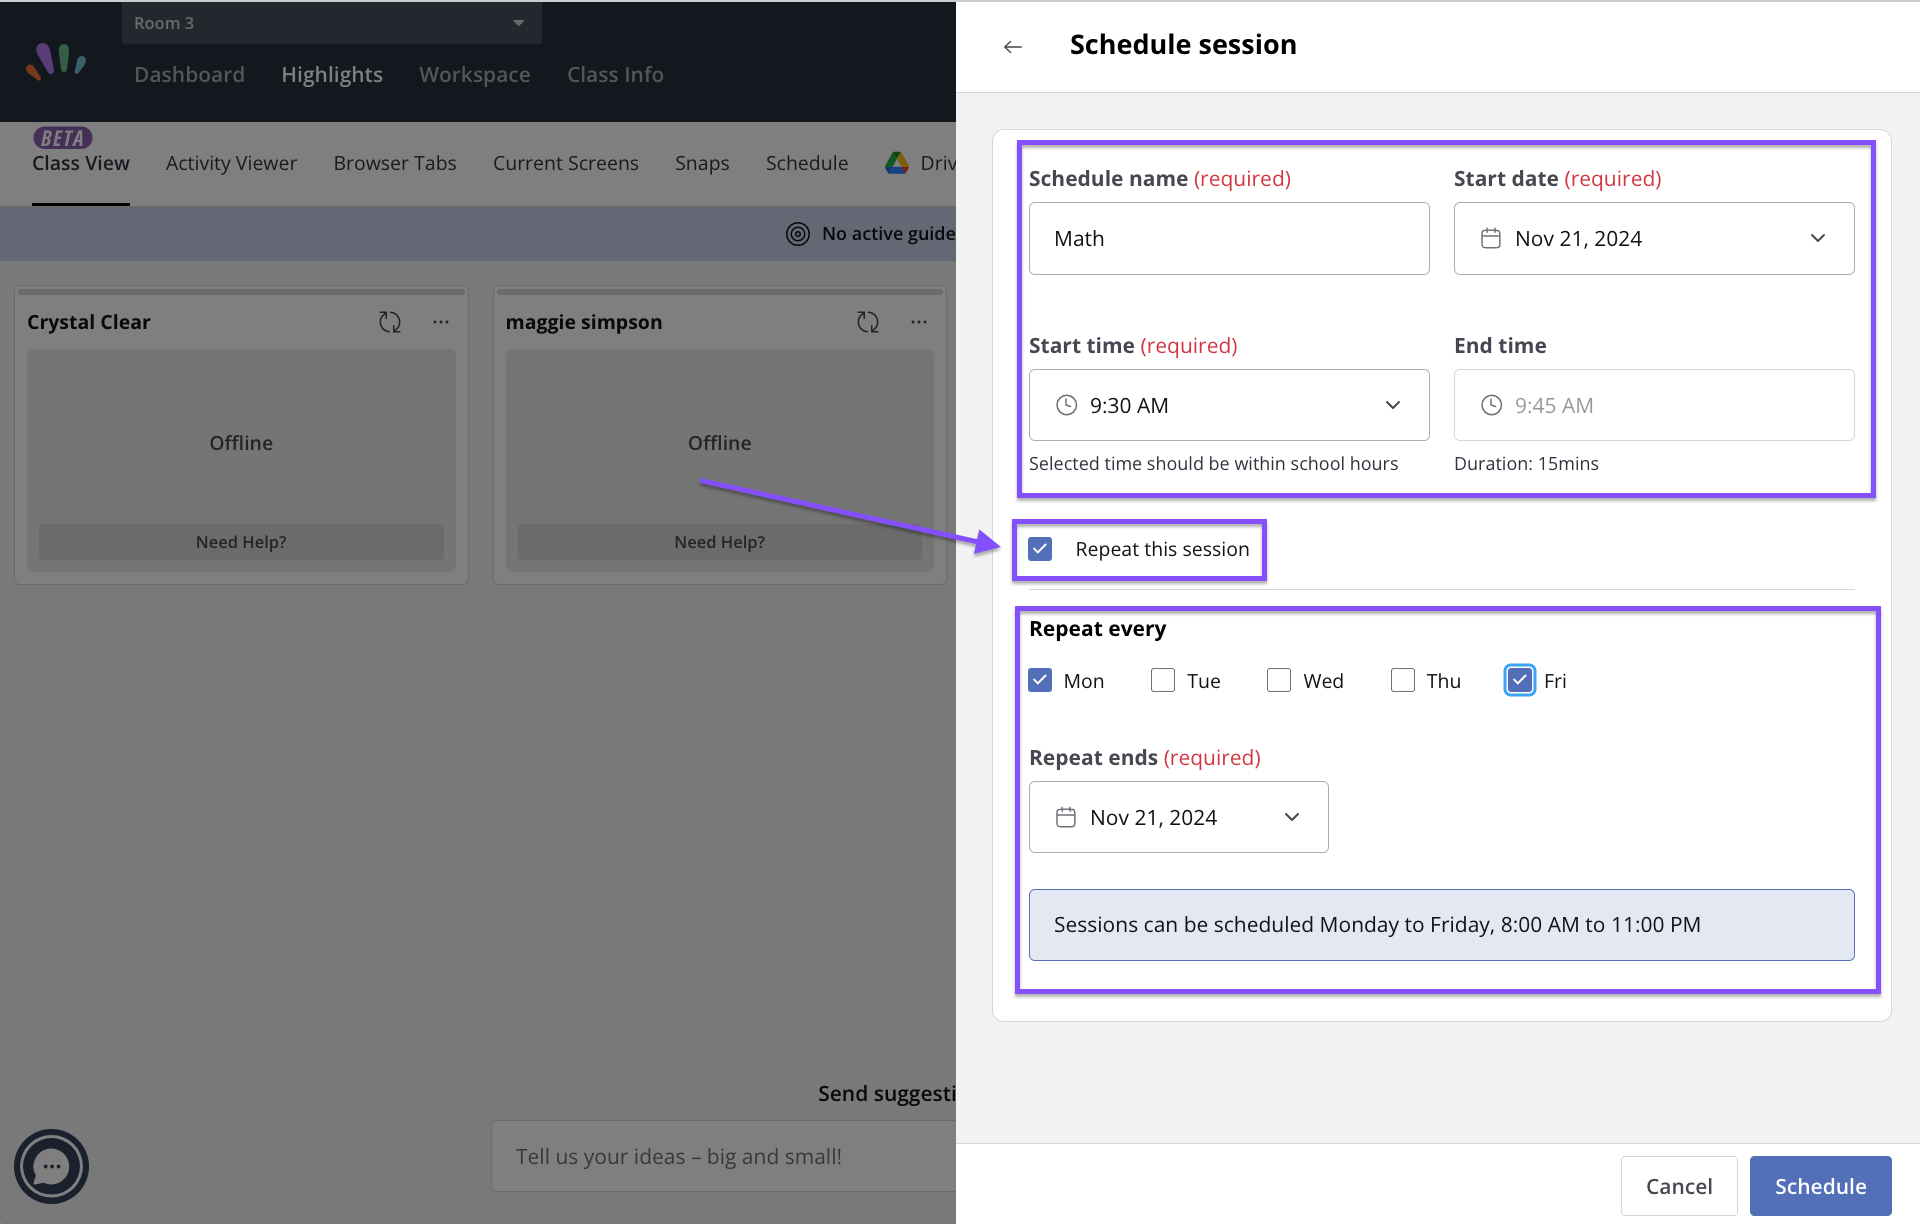Image resolution: width=1920 pixels, height=1224 pixels.
Task: Click the clock icon in Start time
Action: [1067, 405]
